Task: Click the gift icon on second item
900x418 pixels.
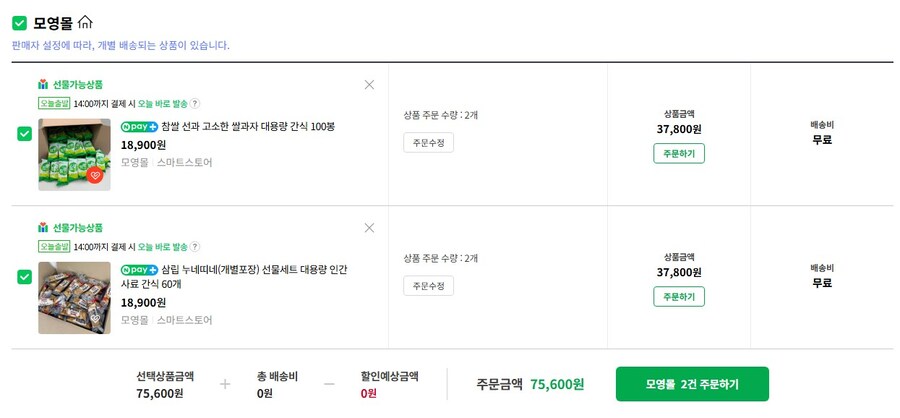Action: (x=43, y=228)
